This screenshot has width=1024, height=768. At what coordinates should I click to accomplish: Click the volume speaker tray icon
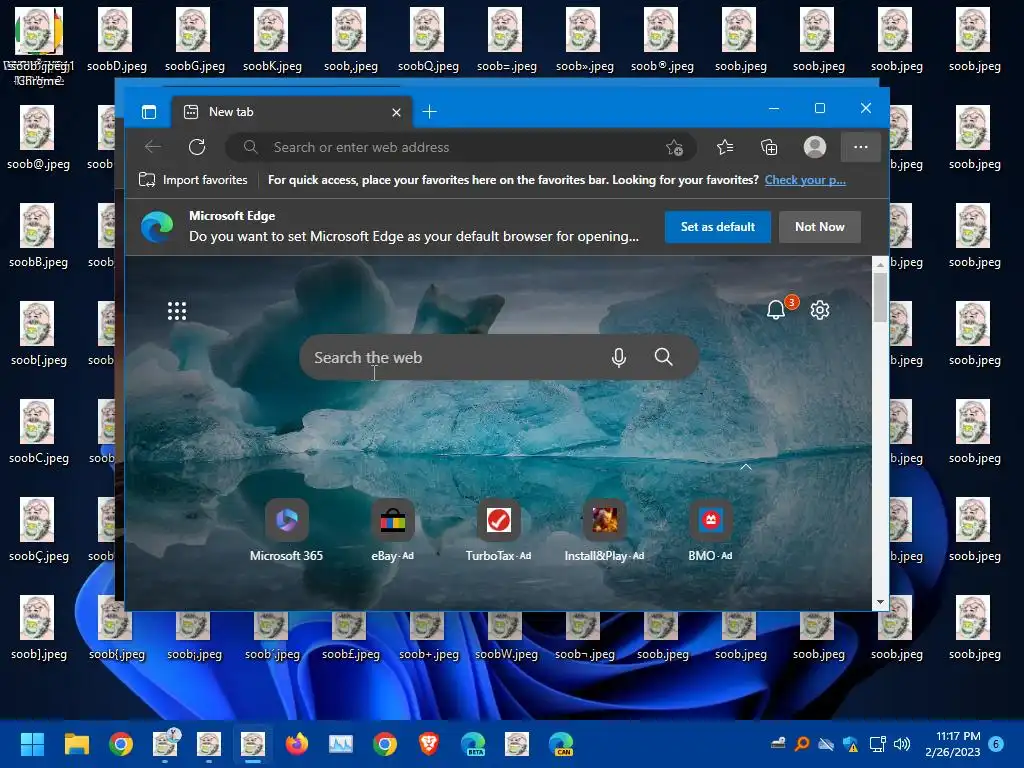[902, 744]
